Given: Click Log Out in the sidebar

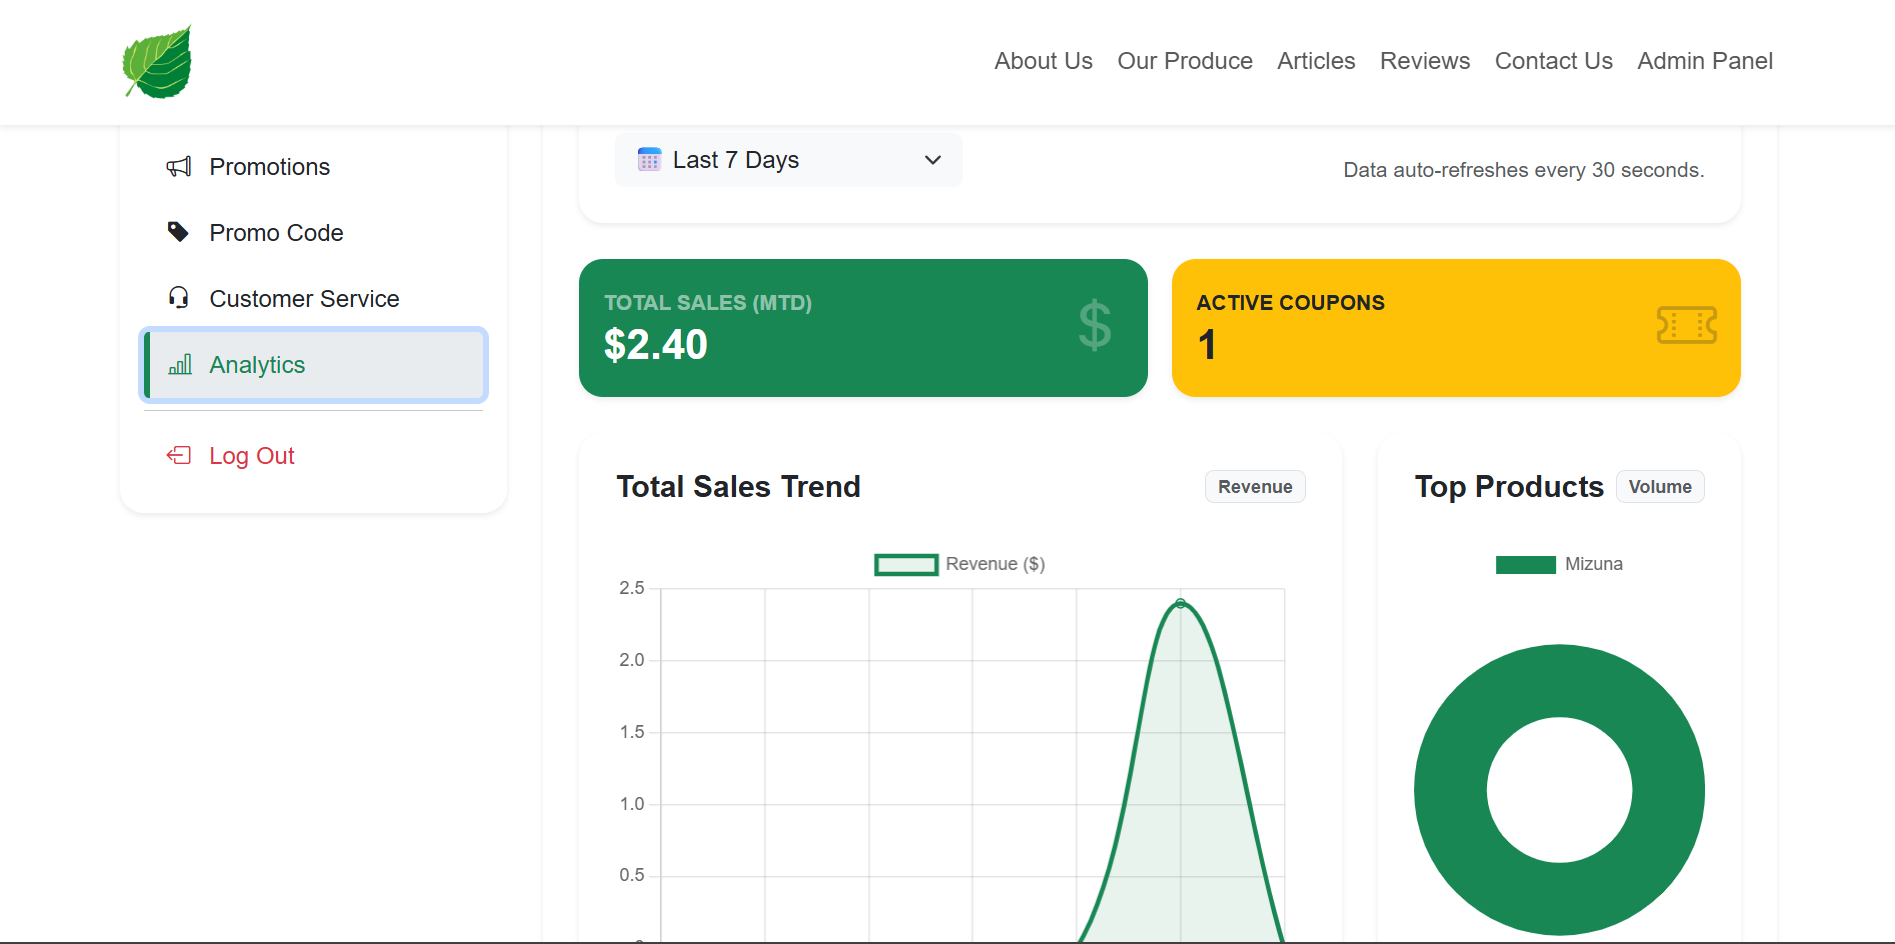Looking at the screenshot, I should point(314,456).
